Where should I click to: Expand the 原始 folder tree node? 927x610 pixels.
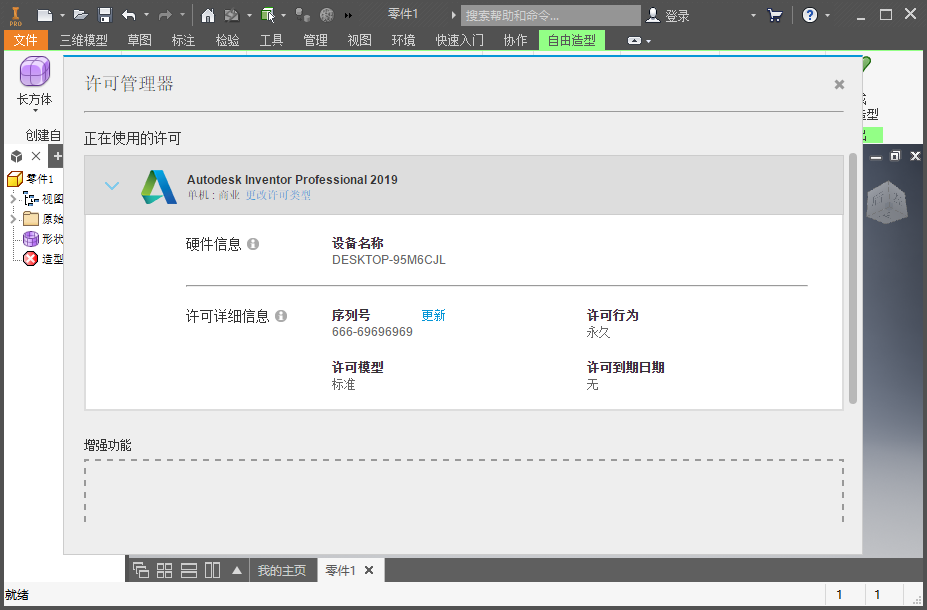13,219
